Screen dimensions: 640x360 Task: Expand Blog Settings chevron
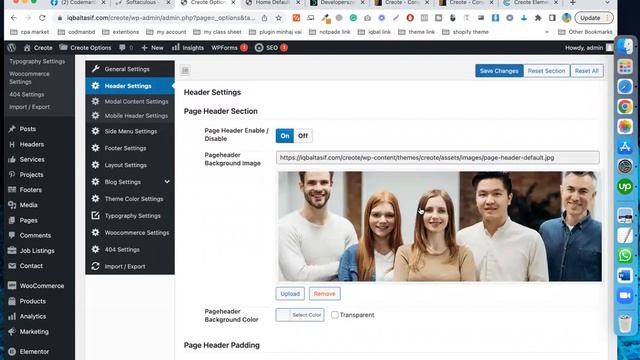point(167,182)
